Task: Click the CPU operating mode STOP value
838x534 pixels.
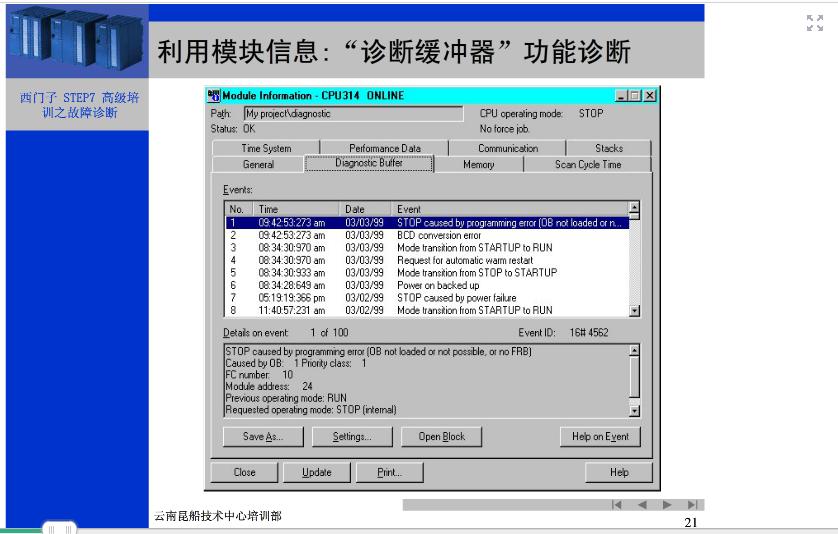Action: click(591, 113)
